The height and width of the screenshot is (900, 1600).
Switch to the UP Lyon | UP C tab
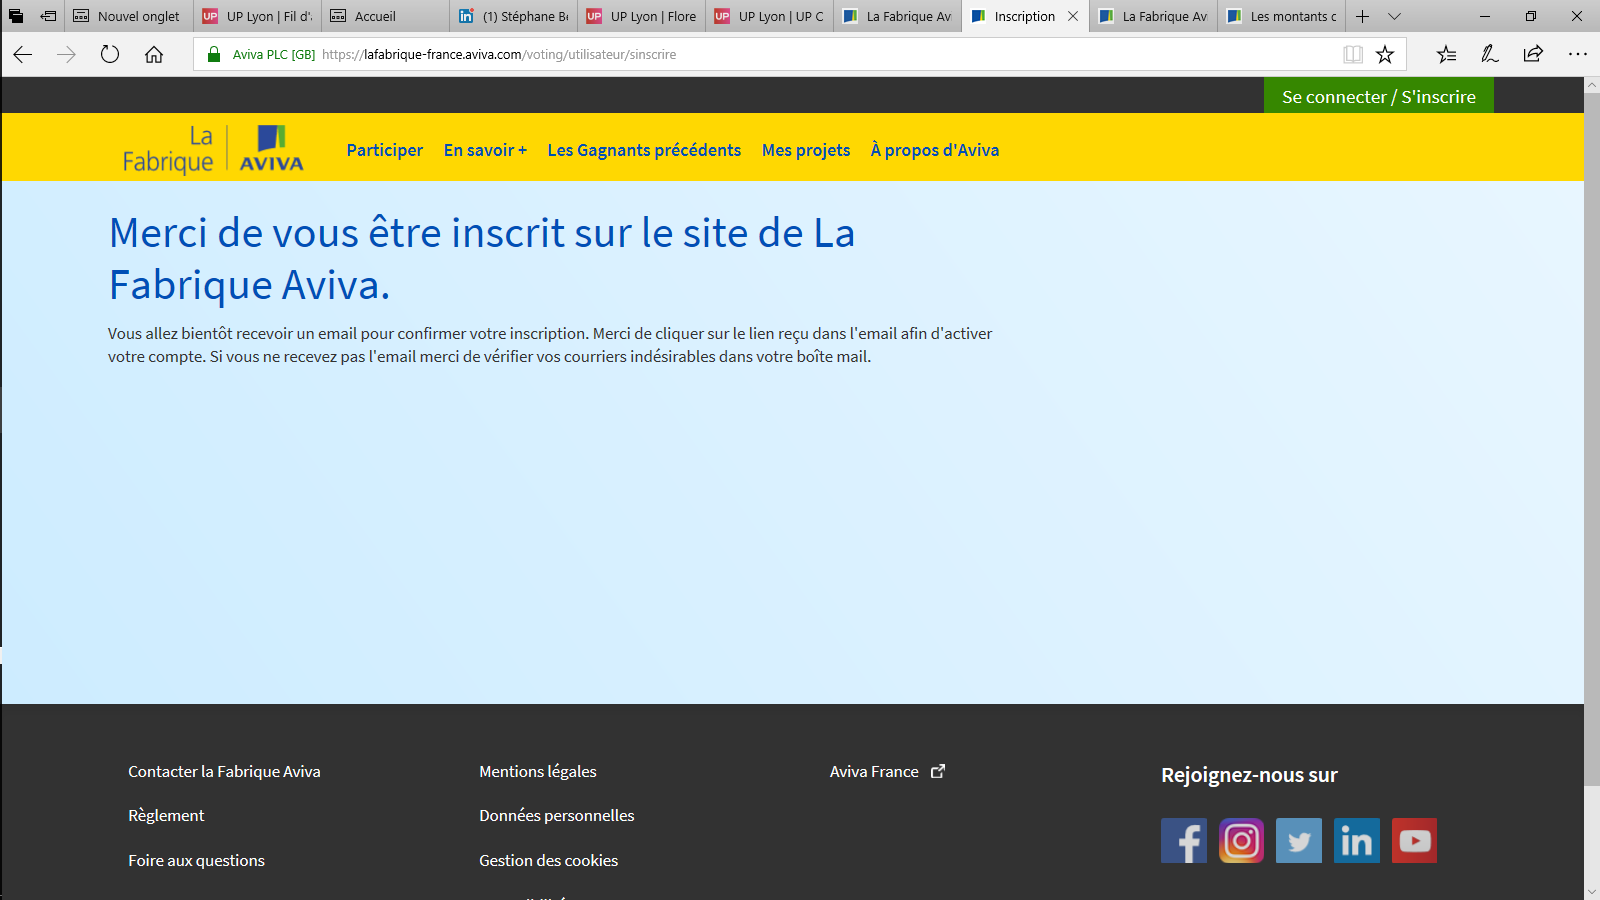769,16
